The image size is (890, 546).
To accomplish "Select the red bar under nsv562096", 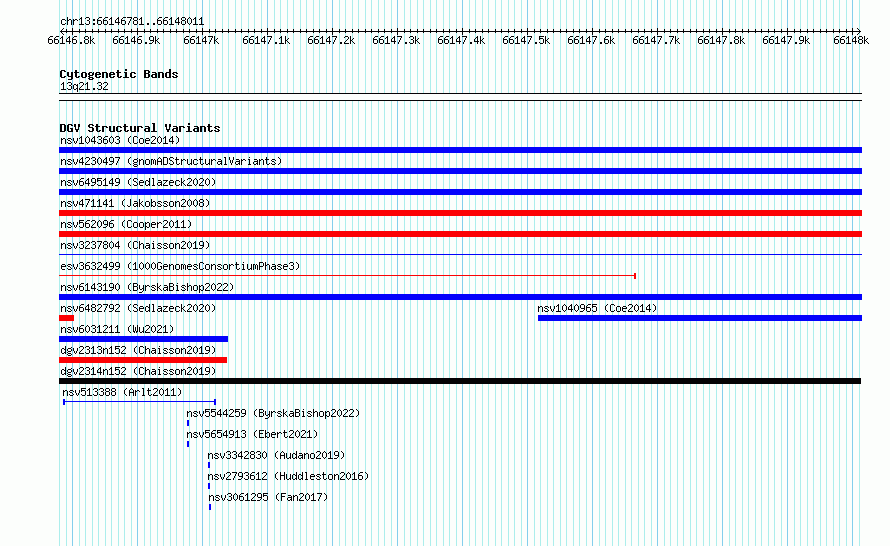I will [x=460, y=234].
